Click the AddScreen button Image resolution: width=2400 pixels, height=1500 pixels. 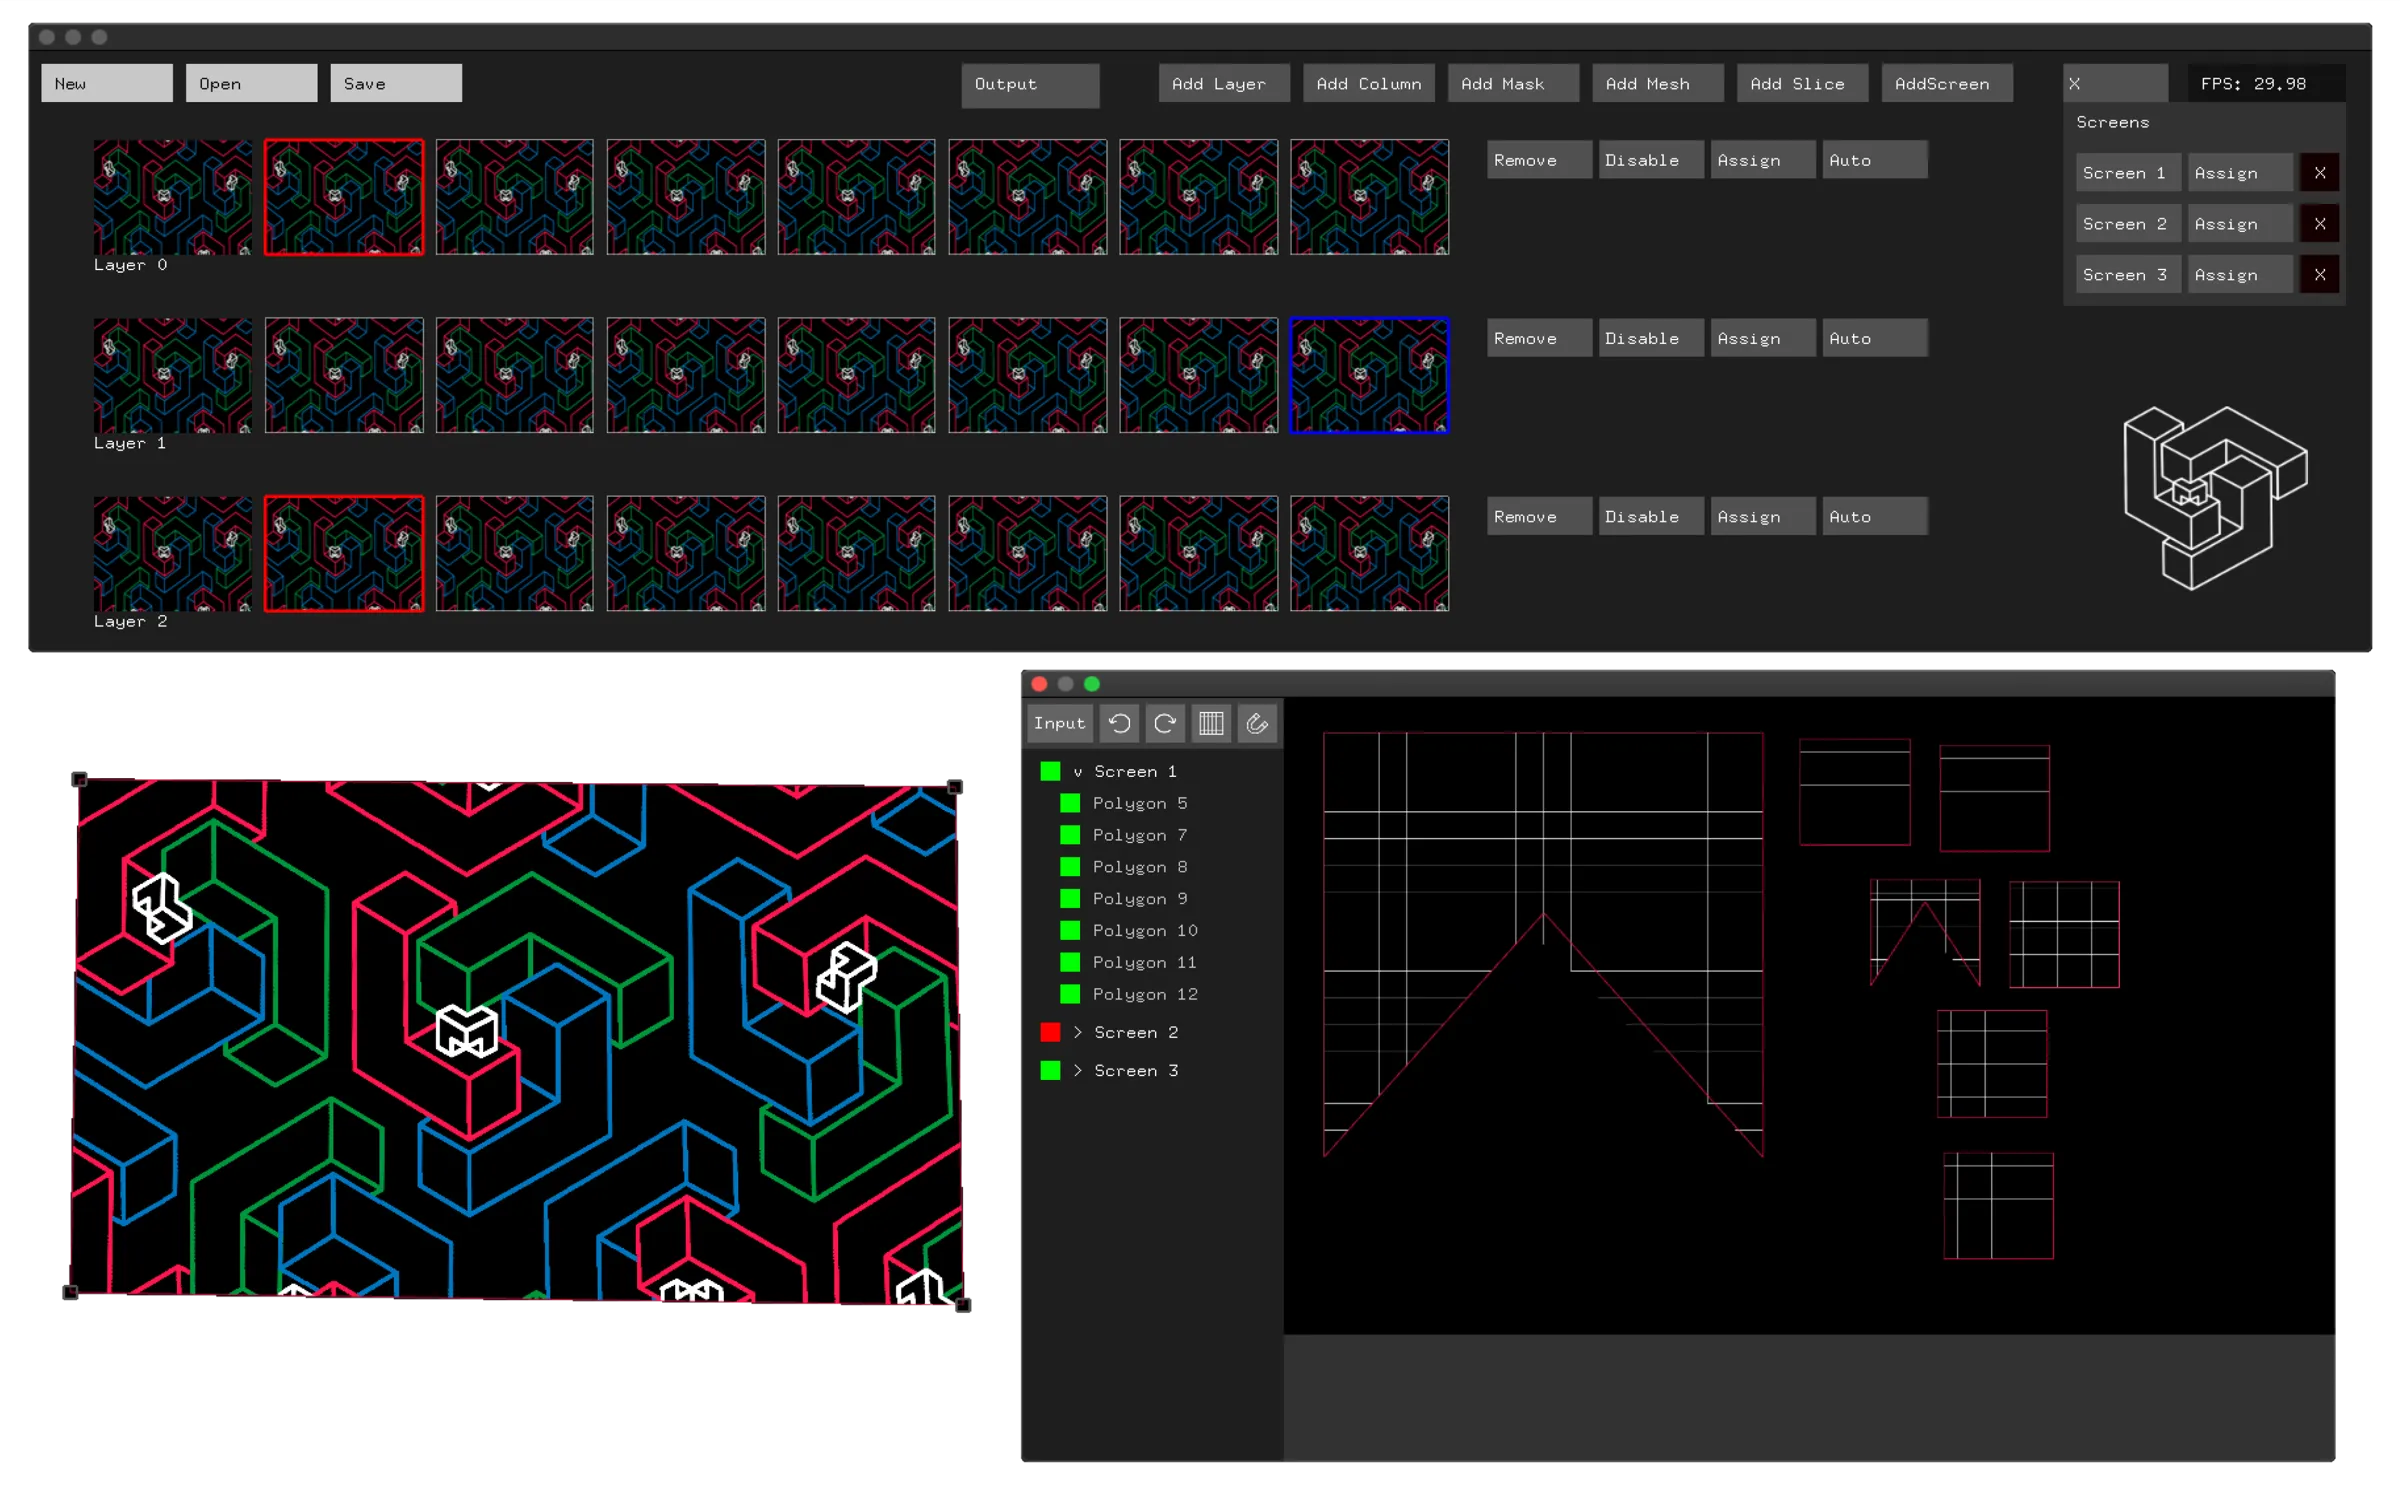[1947, 84]
